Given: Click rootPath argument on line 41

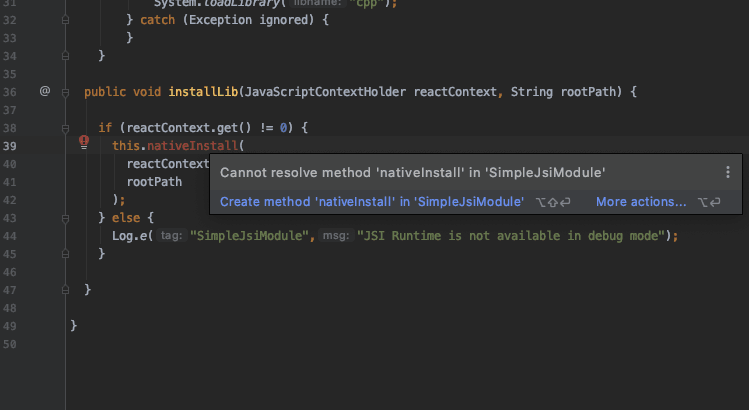Looking at the screenshot, I should (154, 182).
